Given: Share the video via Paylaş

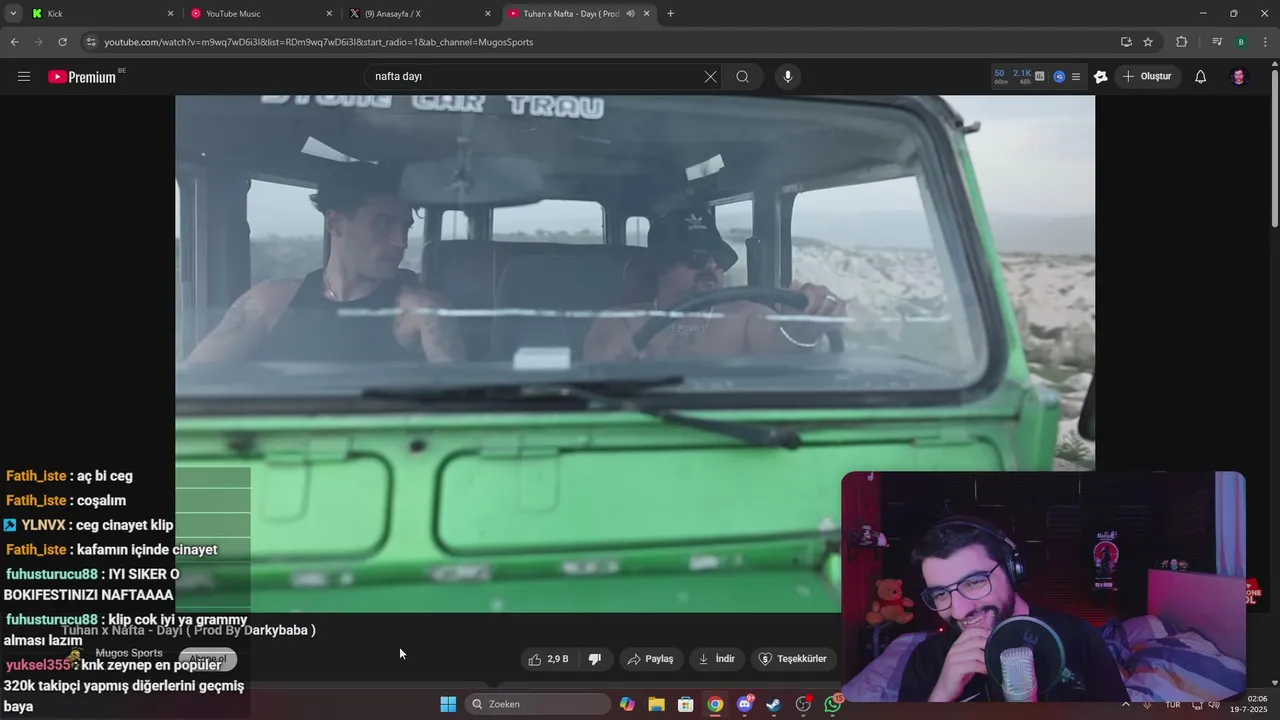Looking at the screenshot, I should click(650, 659).
